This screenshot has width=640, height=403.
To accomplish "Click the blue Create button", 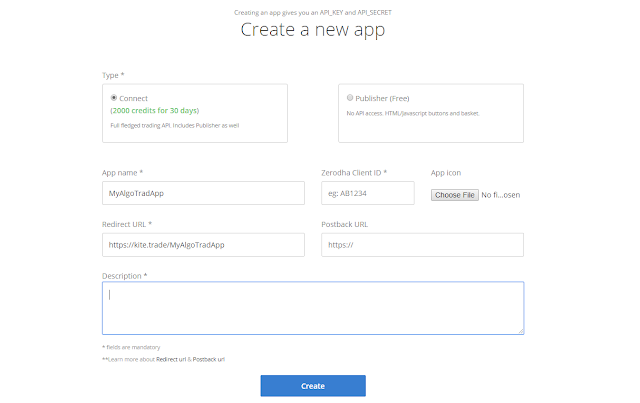I will (313, 386).
